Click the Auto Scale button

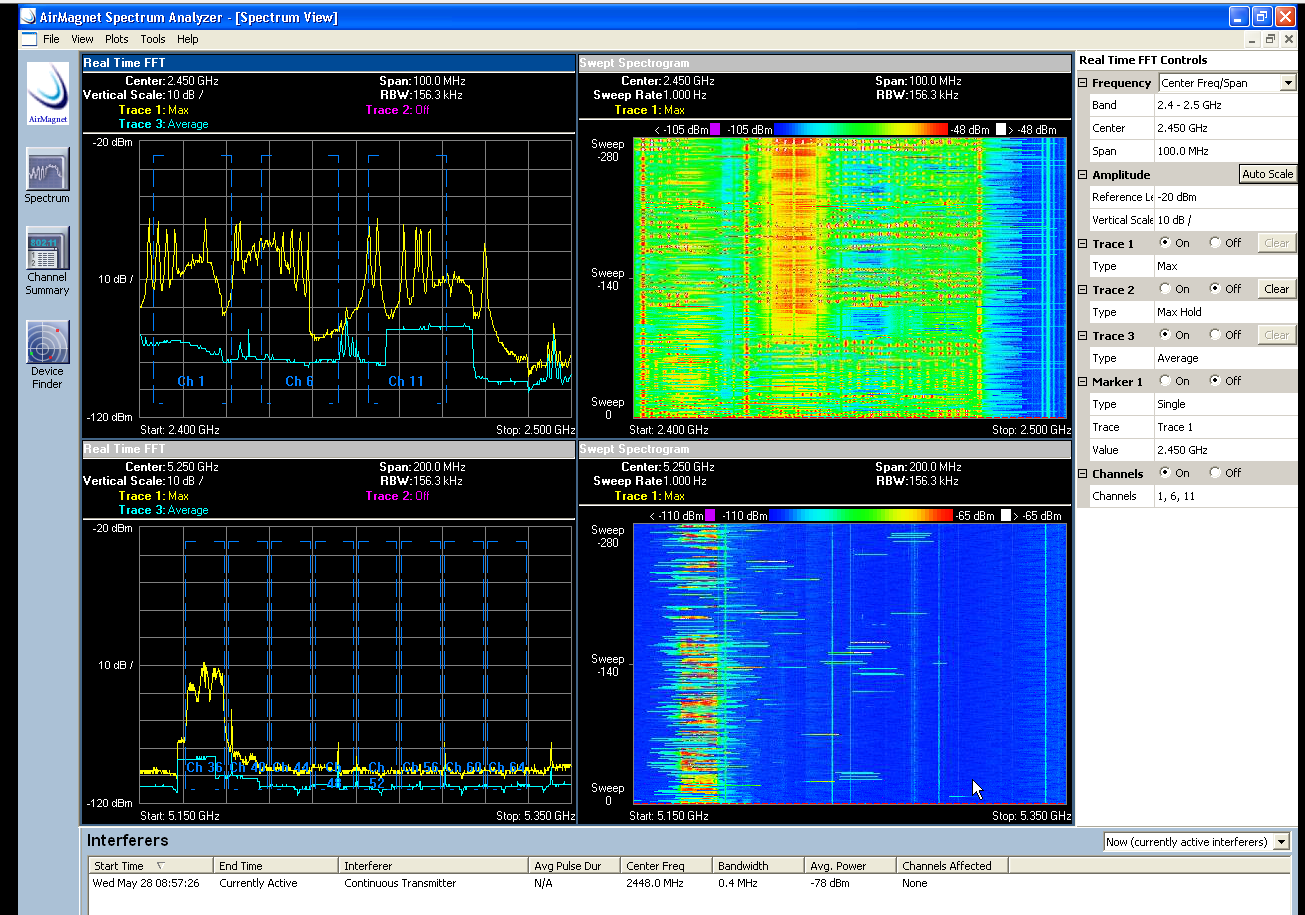point(1267,174)
